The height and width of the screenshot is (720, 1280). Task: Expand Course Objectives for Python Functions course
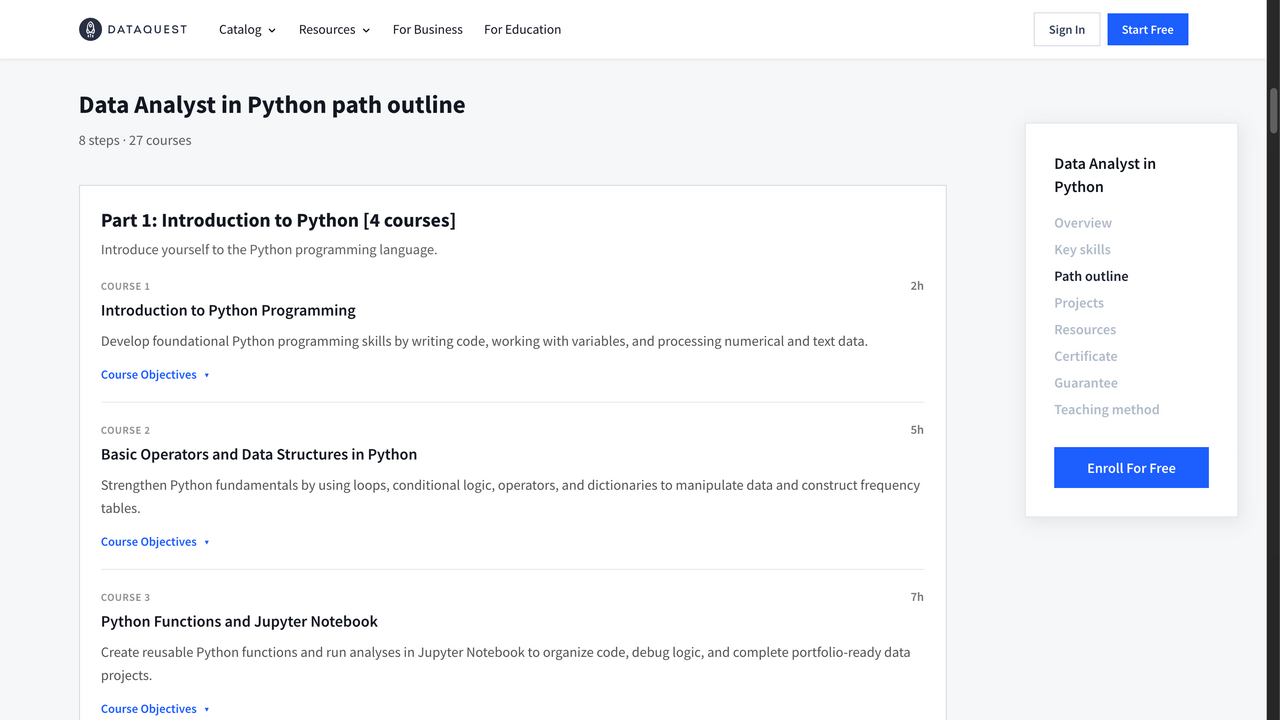click(155, 709)
